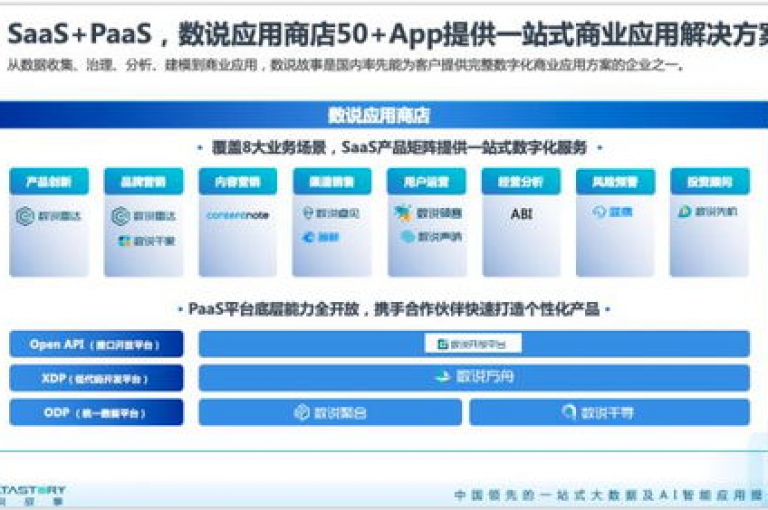Click the green-blue logo in 投资顾问 card
The width and height of the screenshot is (768, 510).
point(707,211)
